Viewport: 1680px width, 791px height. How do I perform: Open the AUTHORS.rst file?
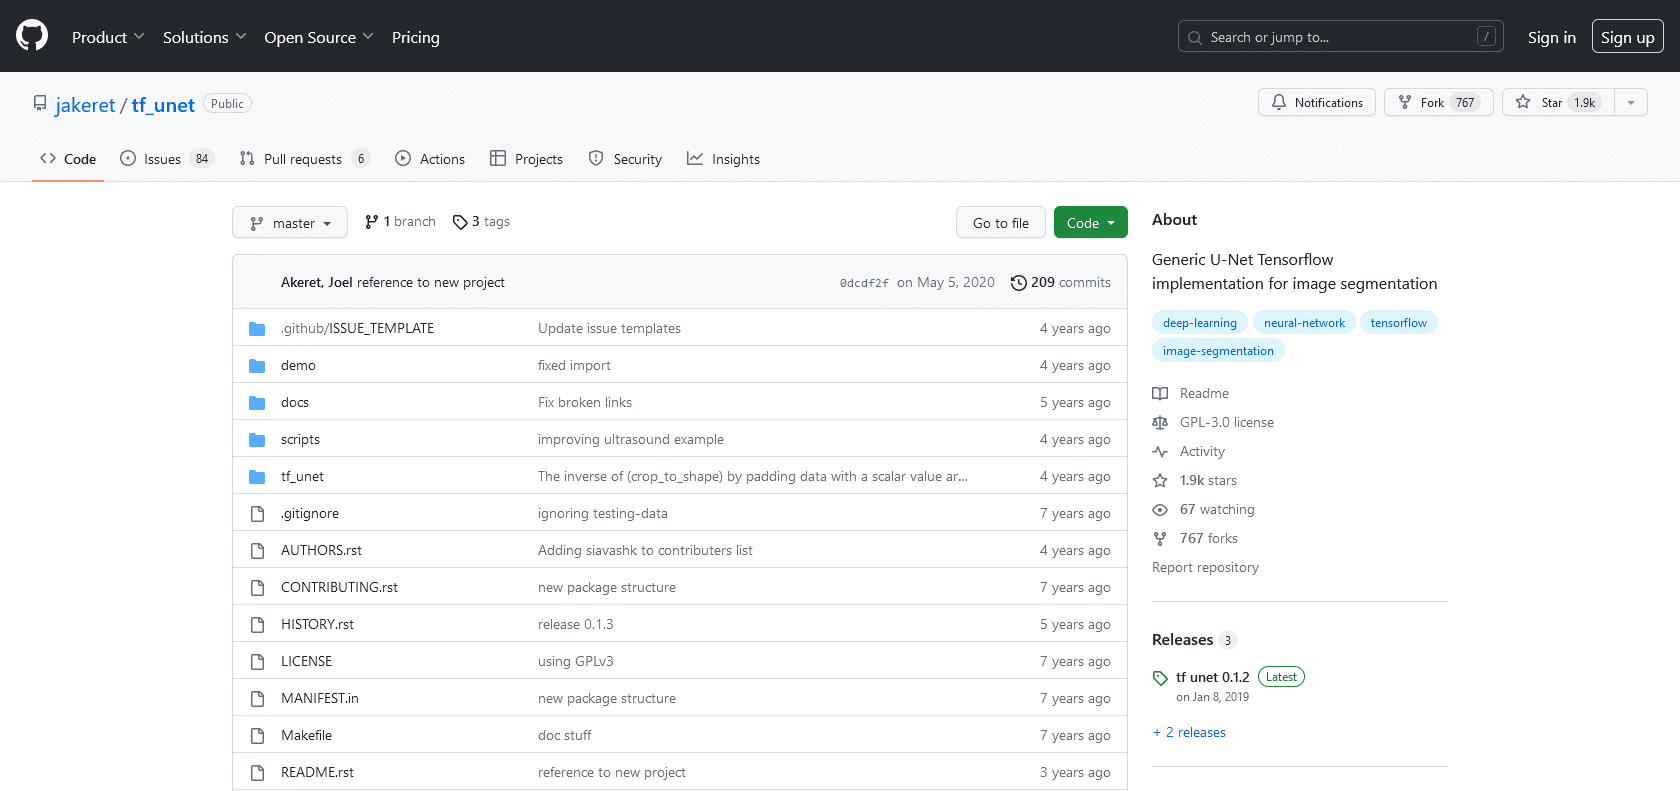coord(321,550)
